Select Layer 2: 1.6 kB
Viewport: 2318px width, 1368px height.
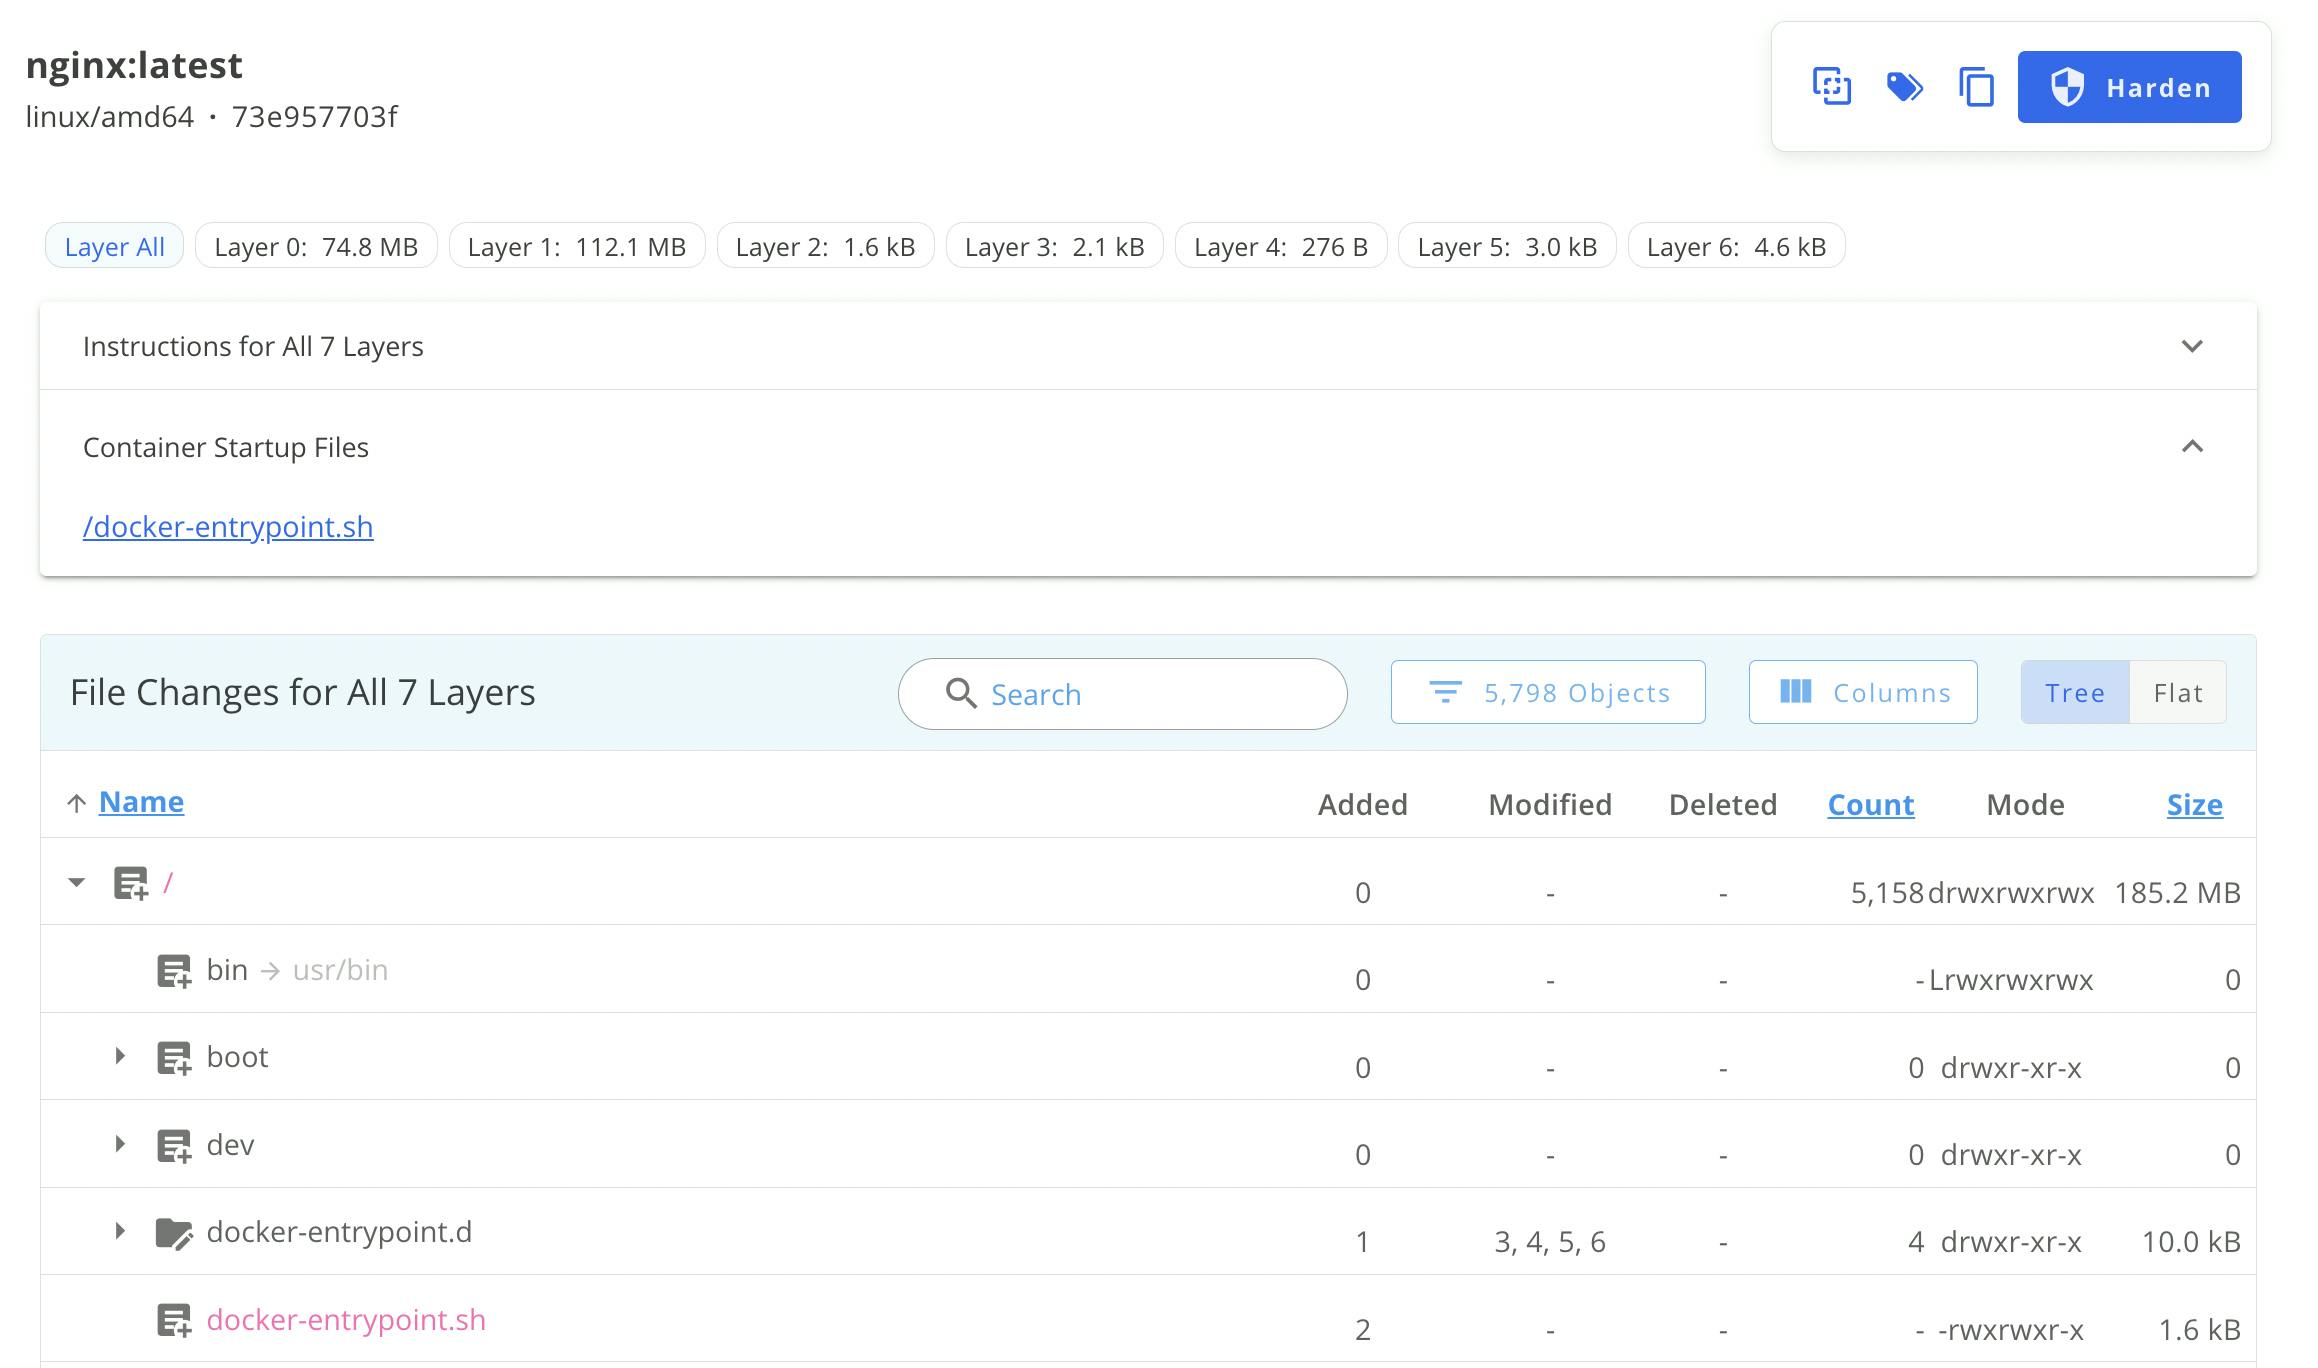point(825,246)
